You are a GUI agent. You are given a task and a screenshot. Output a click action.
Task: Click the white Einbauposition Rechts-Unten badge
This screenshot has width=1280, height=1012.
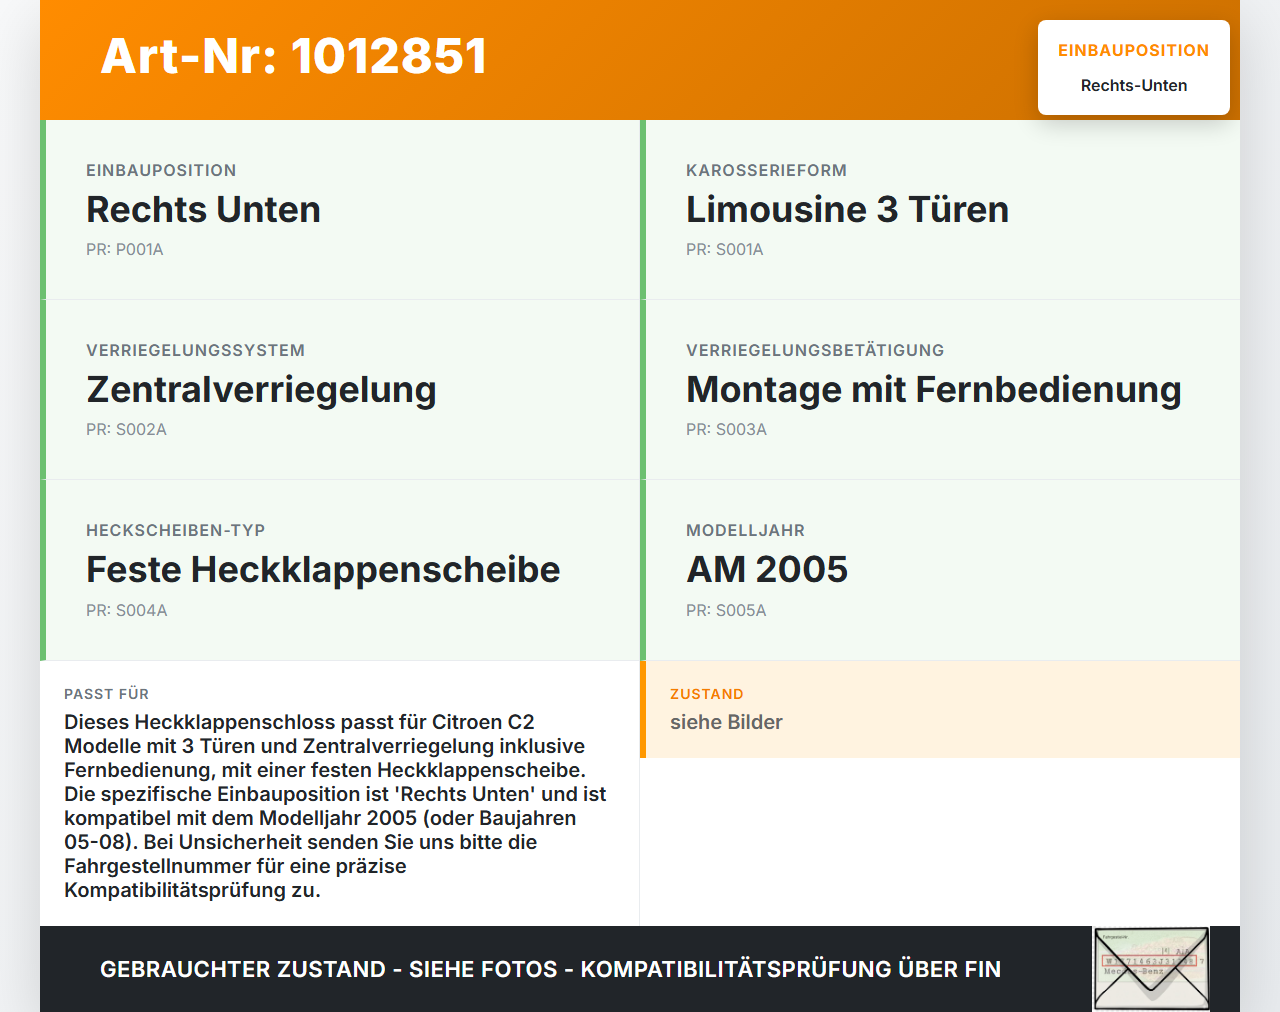click(x=1134, y=67)
